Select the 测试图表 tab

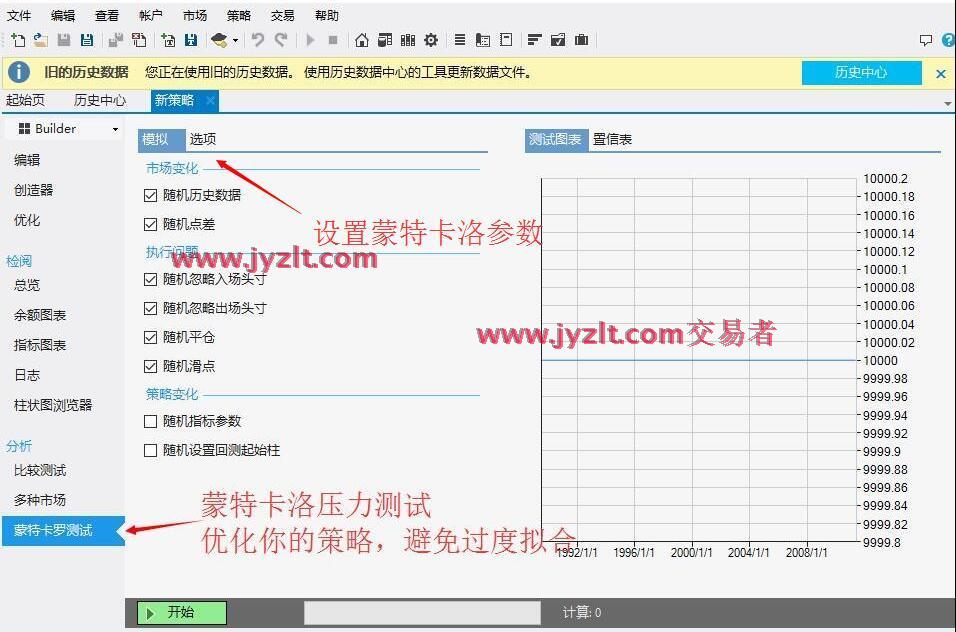tap(555, 140)
